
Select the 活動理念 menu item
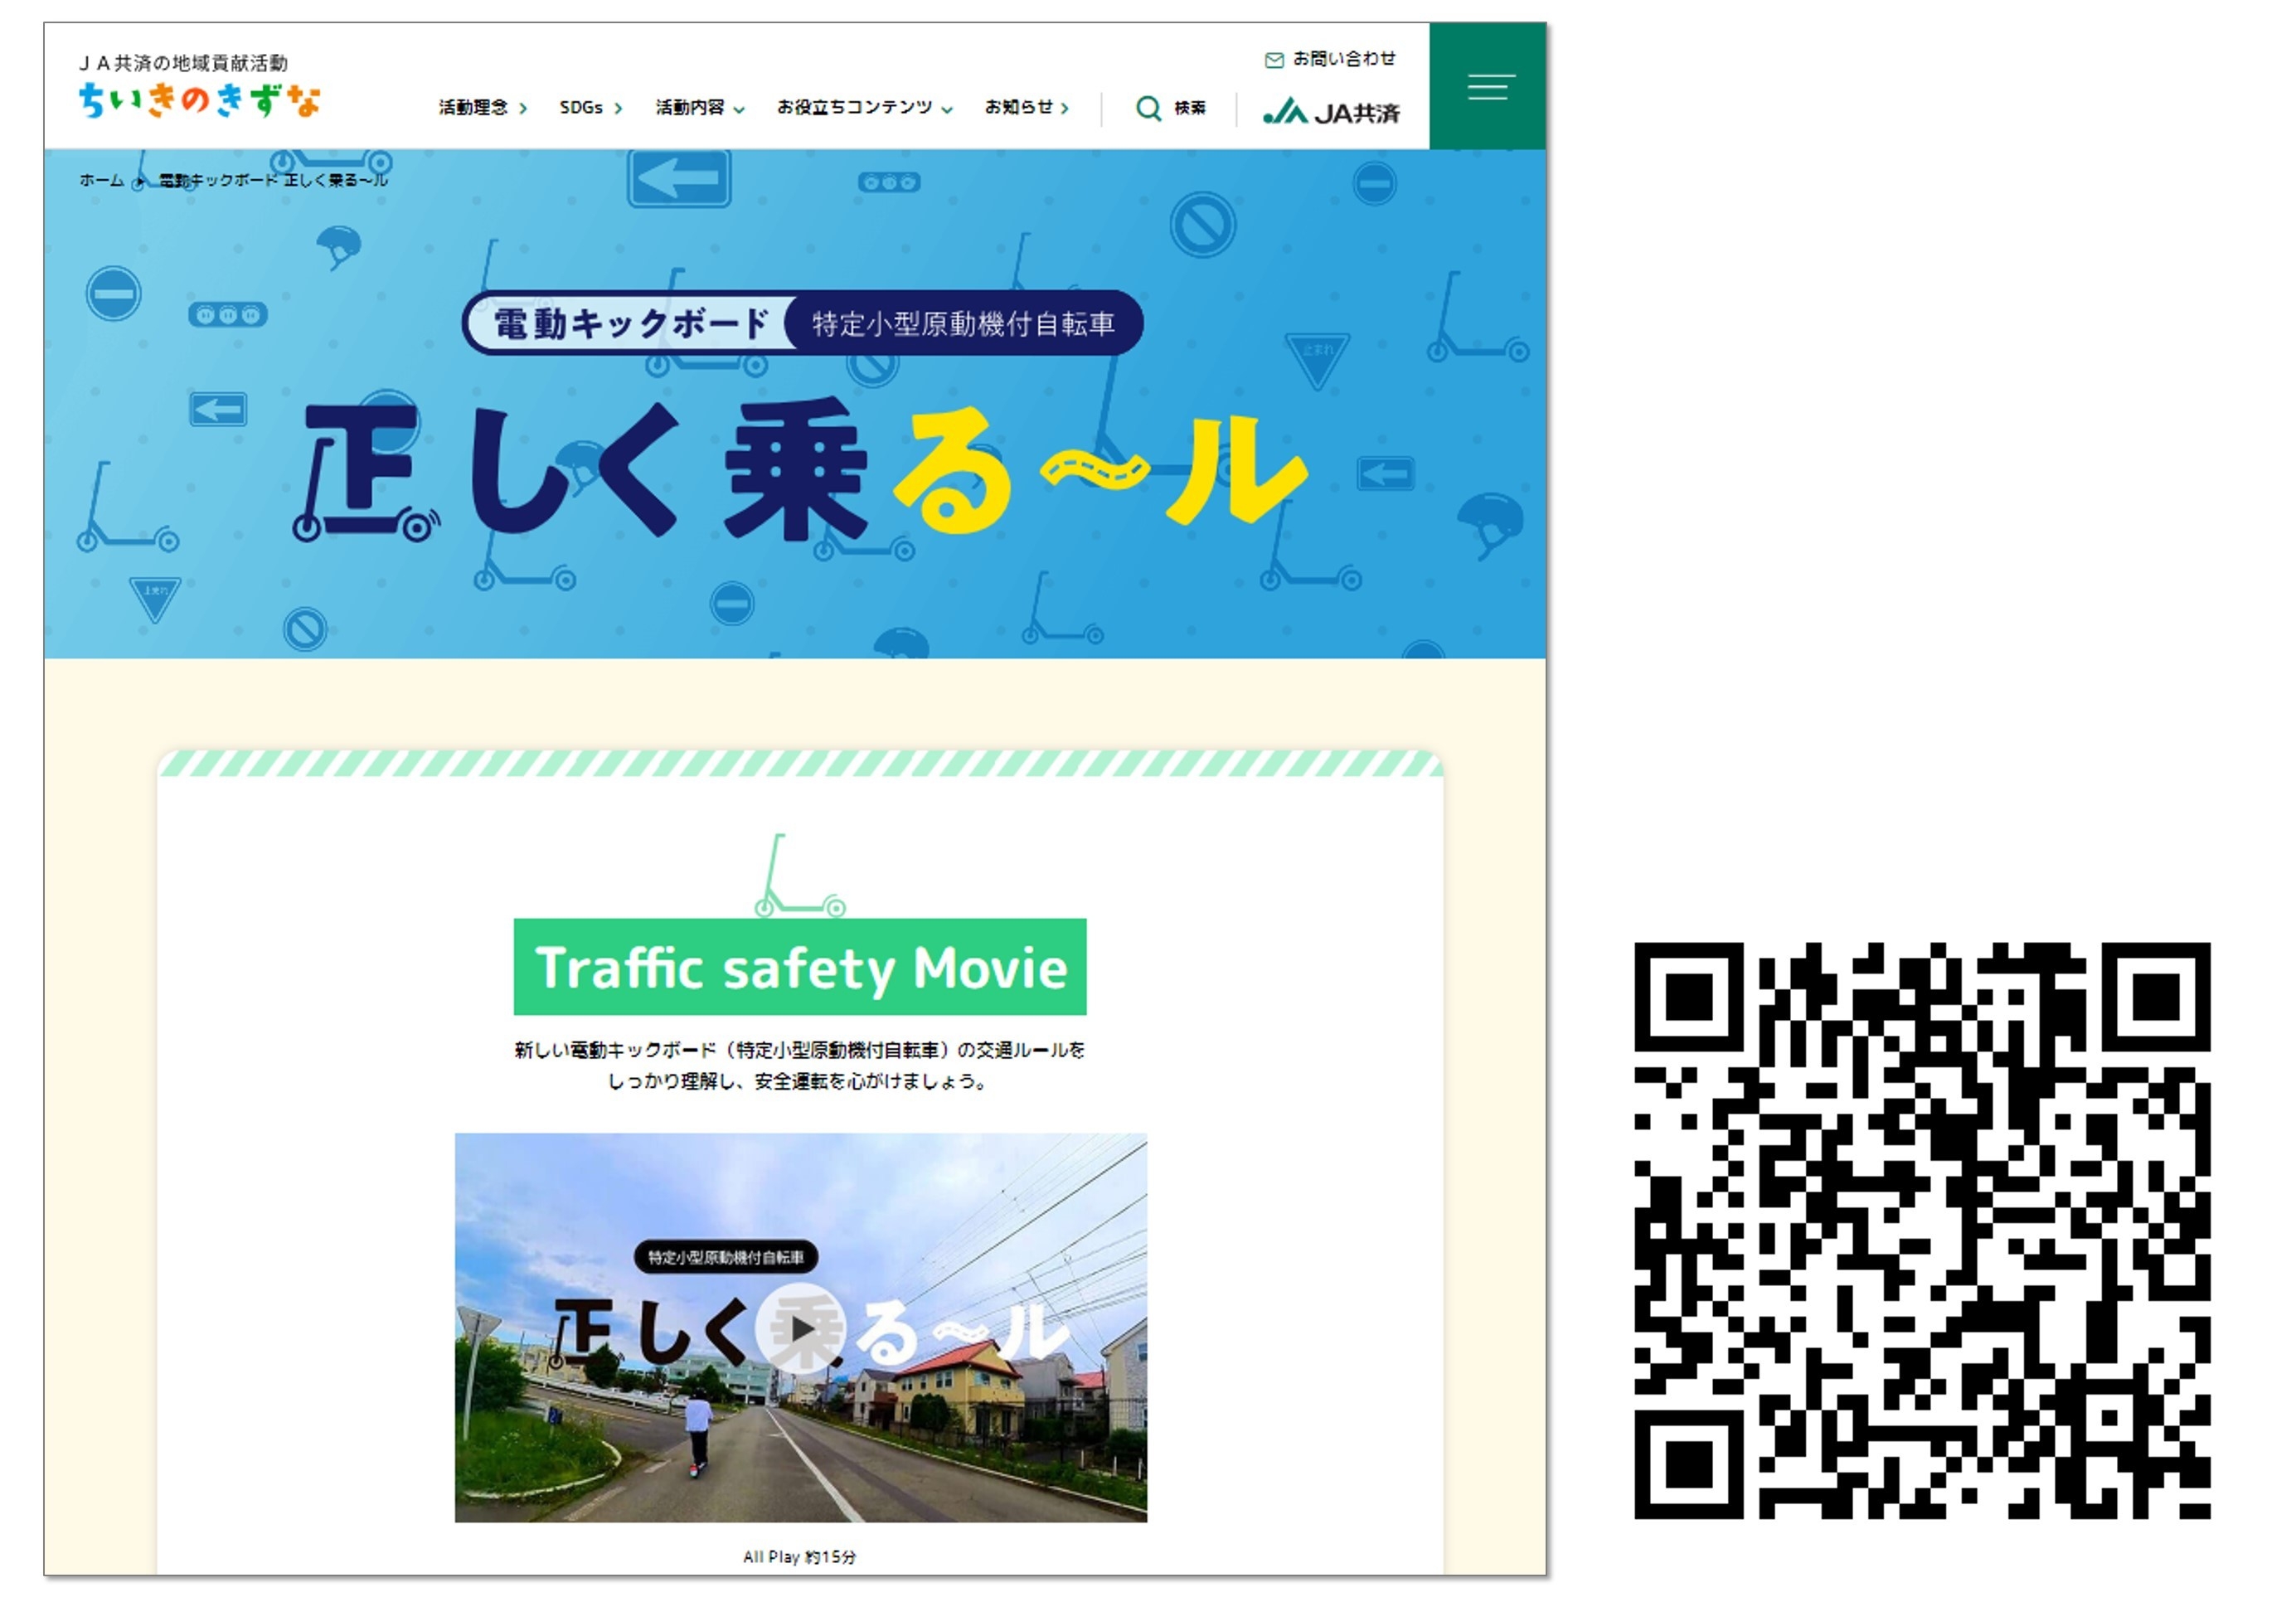(475, 107)
